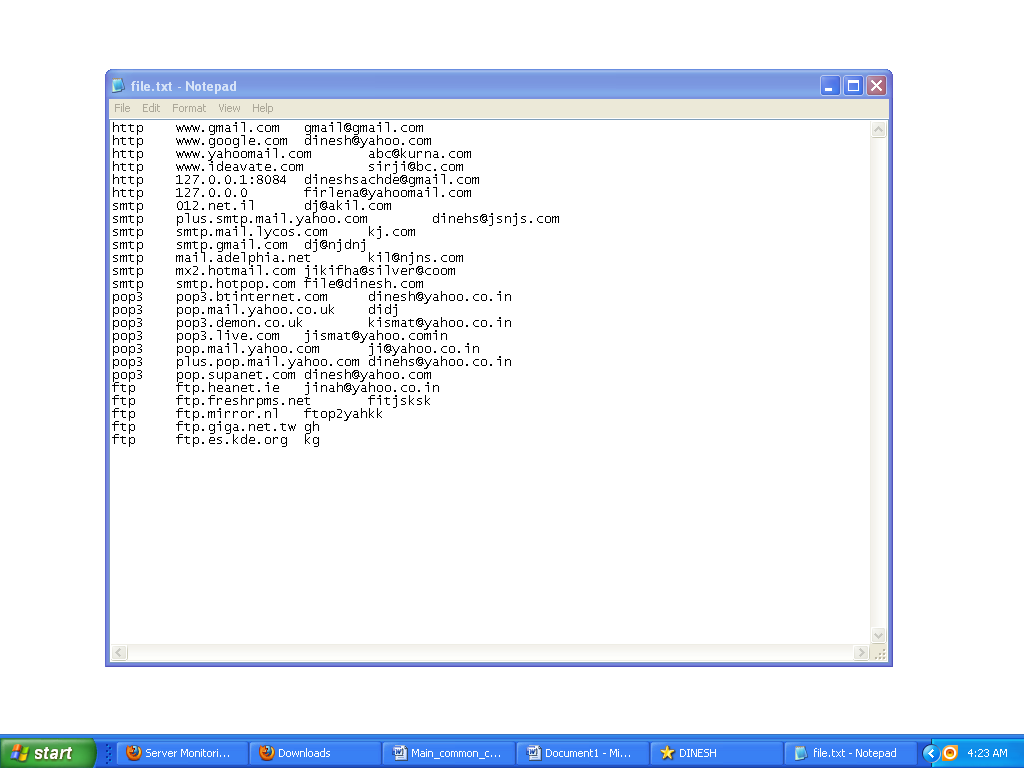Open the Format menu

tap(189, 108)
